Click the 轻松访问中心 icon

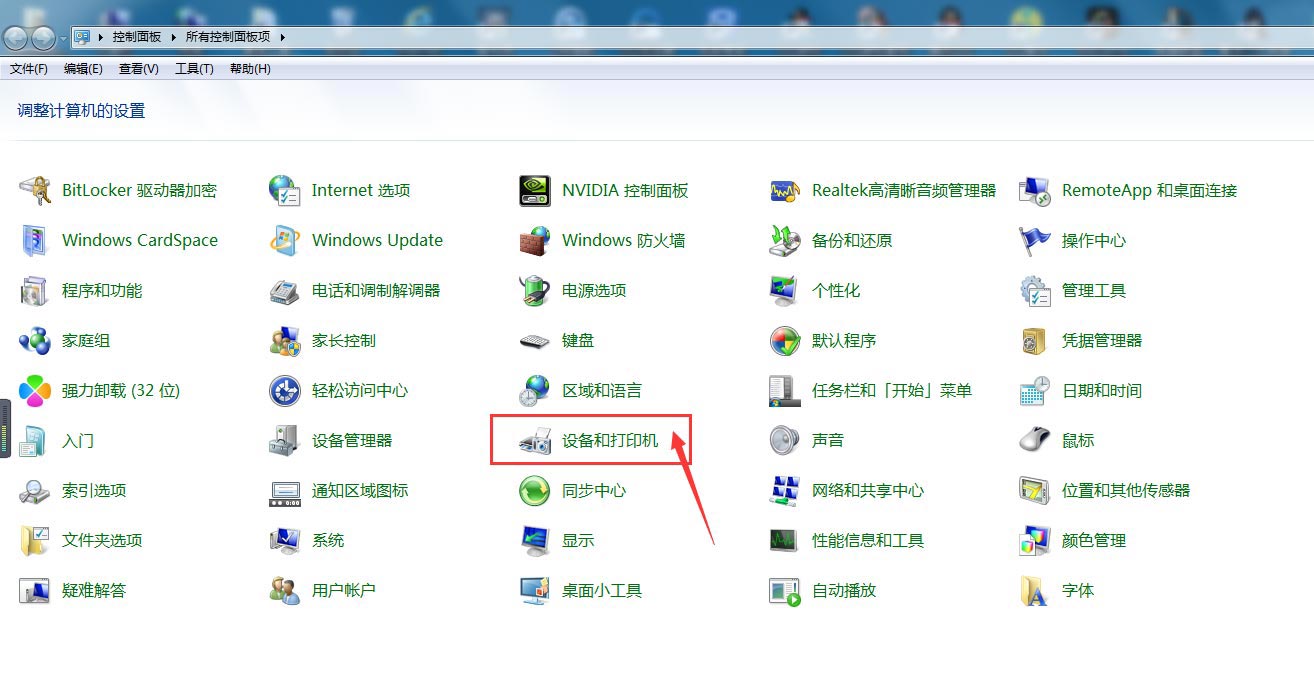(x=285, y=390)
